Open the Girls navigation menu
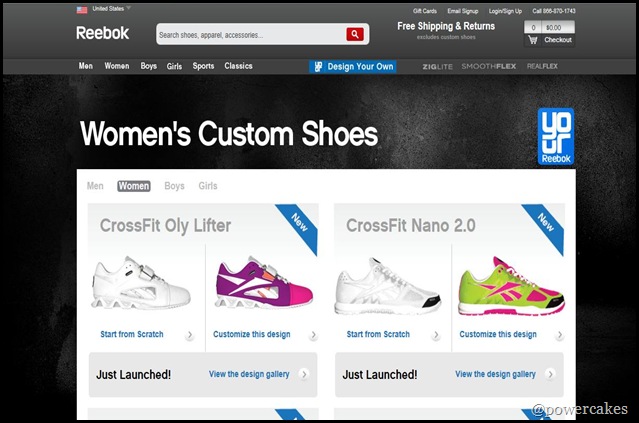Image resolution: width=639 pixels, height=423 pixels. pos(174,66)
